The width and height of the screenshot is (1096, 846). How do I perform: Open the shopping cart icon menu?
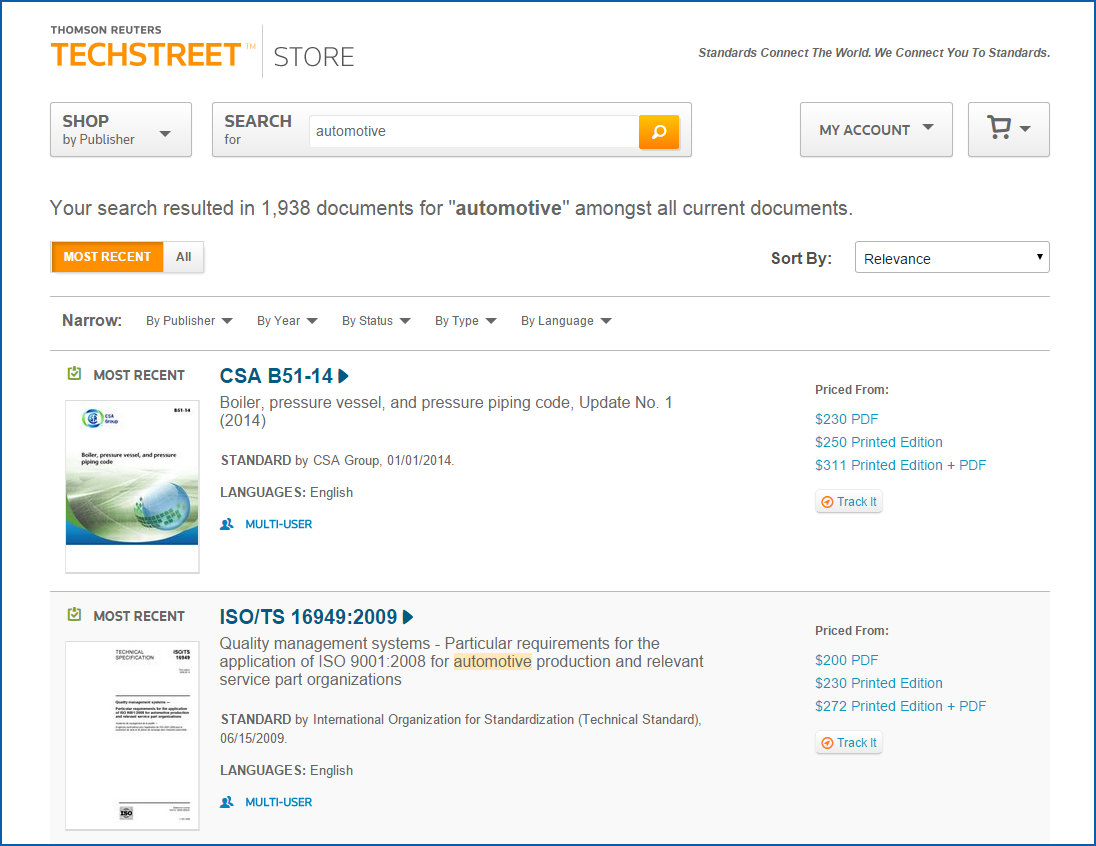point(1008,130)
